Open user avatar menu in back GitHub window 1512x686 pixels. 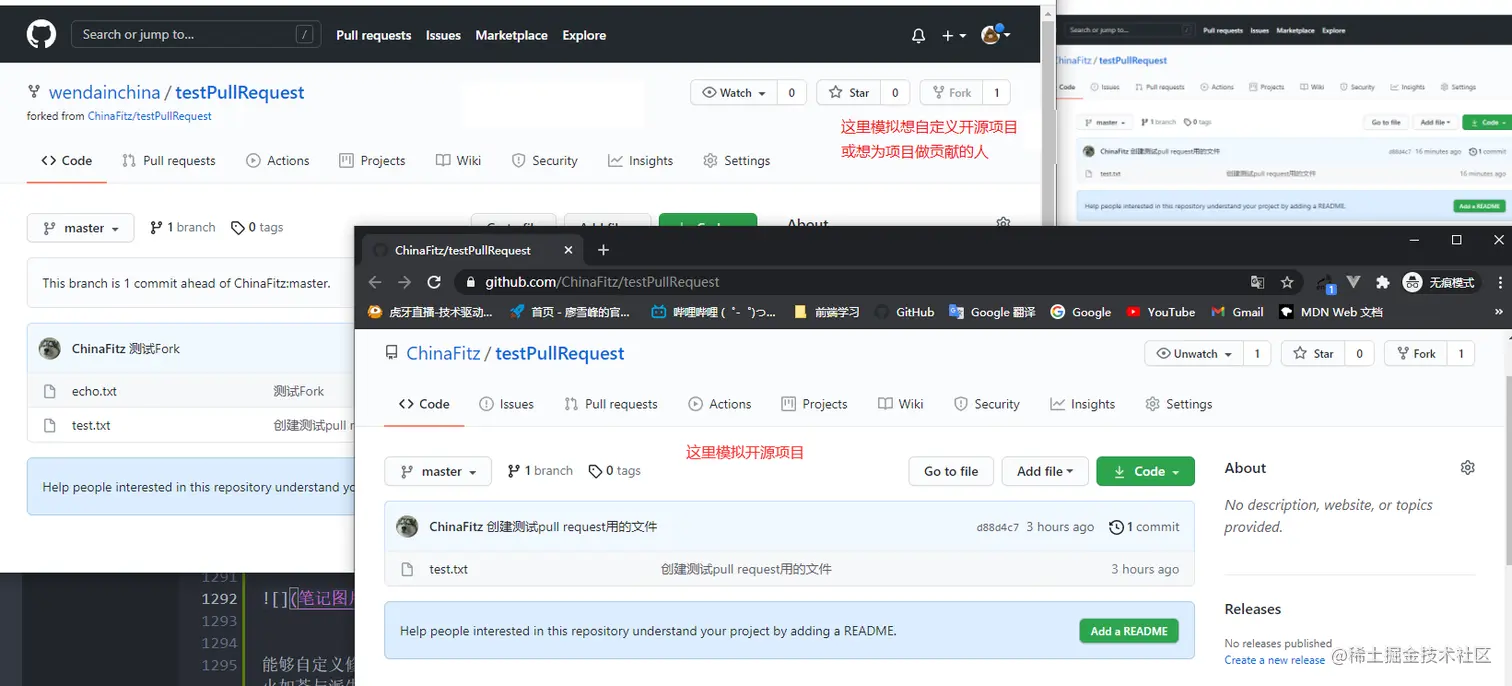click(x=995, y=35)
